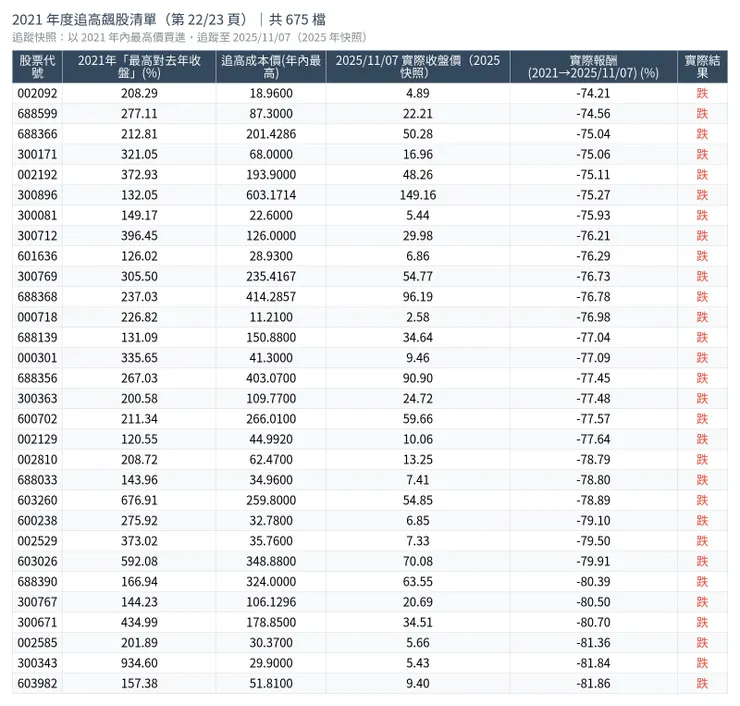
Task: Select stock code 300343
Action: click(37, 663)
